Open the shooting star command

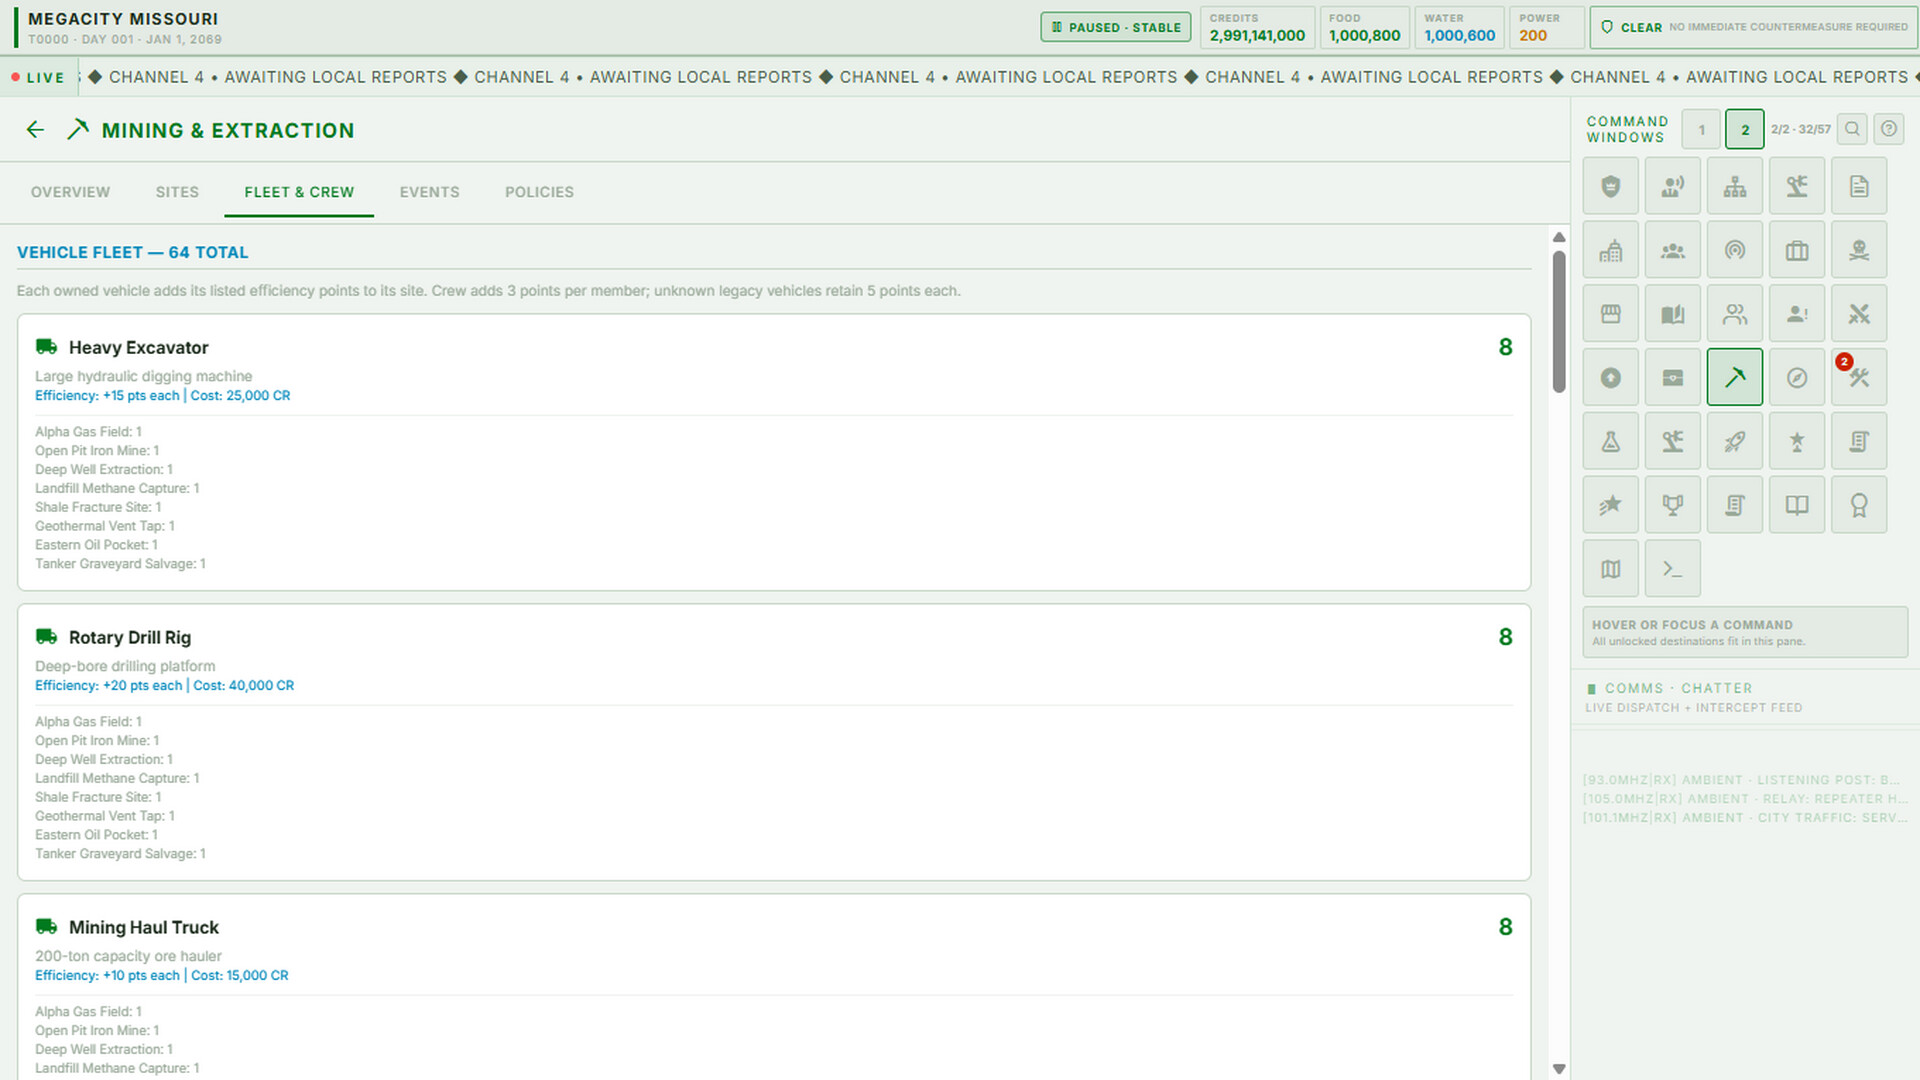point(1610,505)
